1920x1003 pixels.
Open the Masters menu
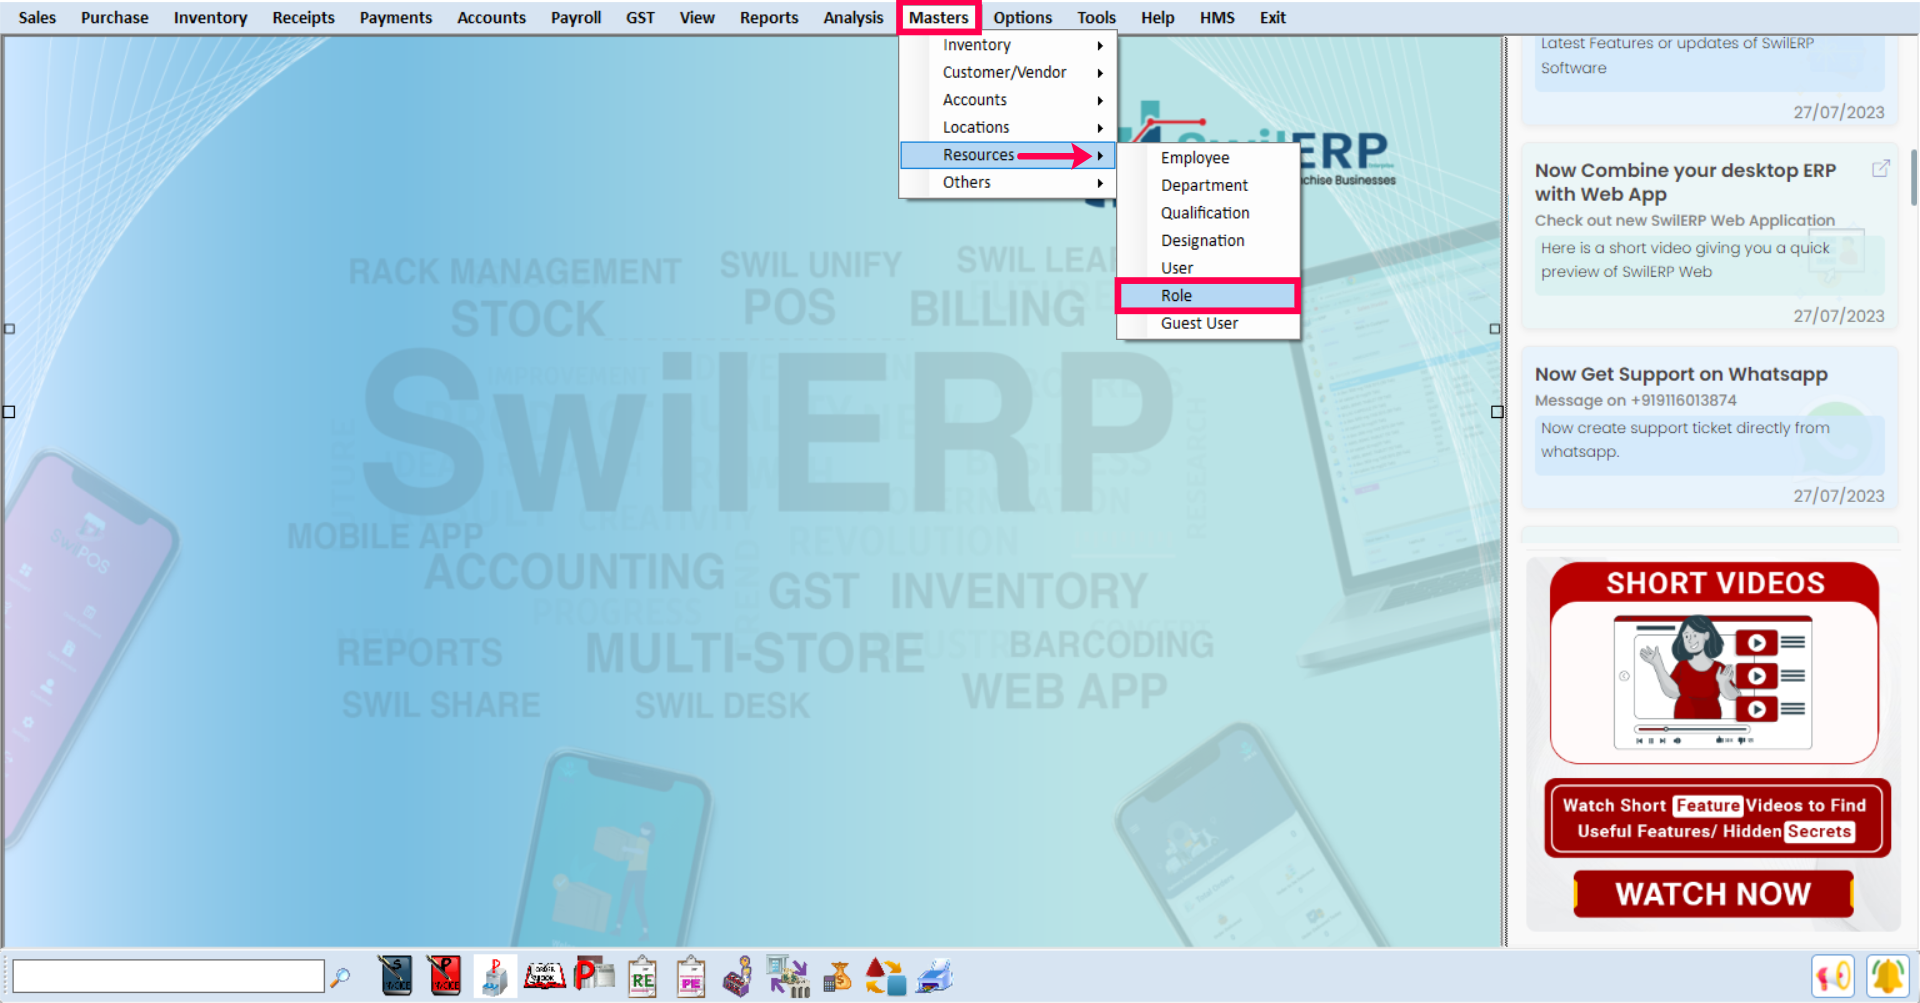tap(939, 17)
